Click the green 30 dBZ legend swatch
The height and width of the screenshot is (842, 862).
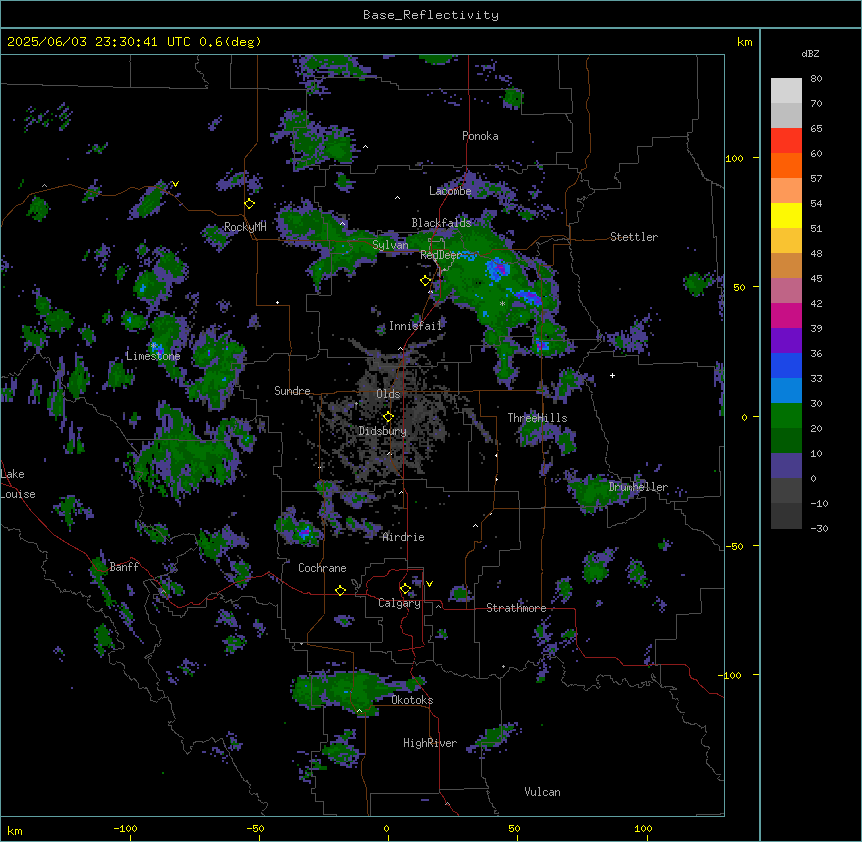click(x=786, y=416)
